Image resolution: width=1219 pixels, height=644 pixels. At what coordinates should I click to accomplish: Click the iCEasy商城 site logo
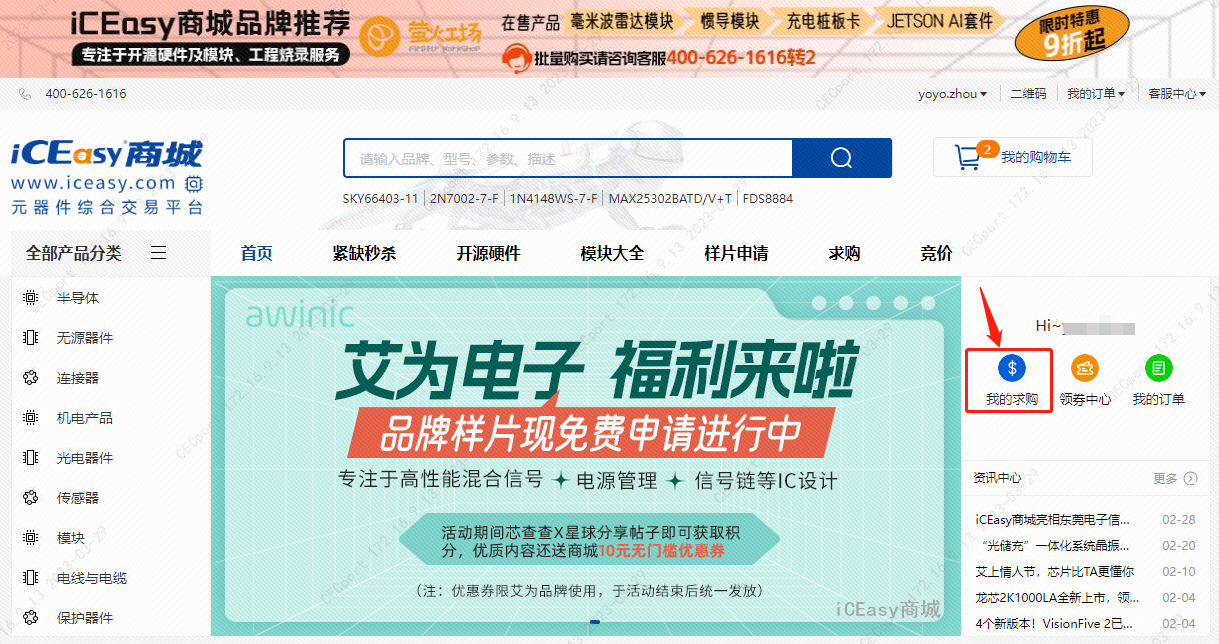pyautogui.click(x=107, y=176)
